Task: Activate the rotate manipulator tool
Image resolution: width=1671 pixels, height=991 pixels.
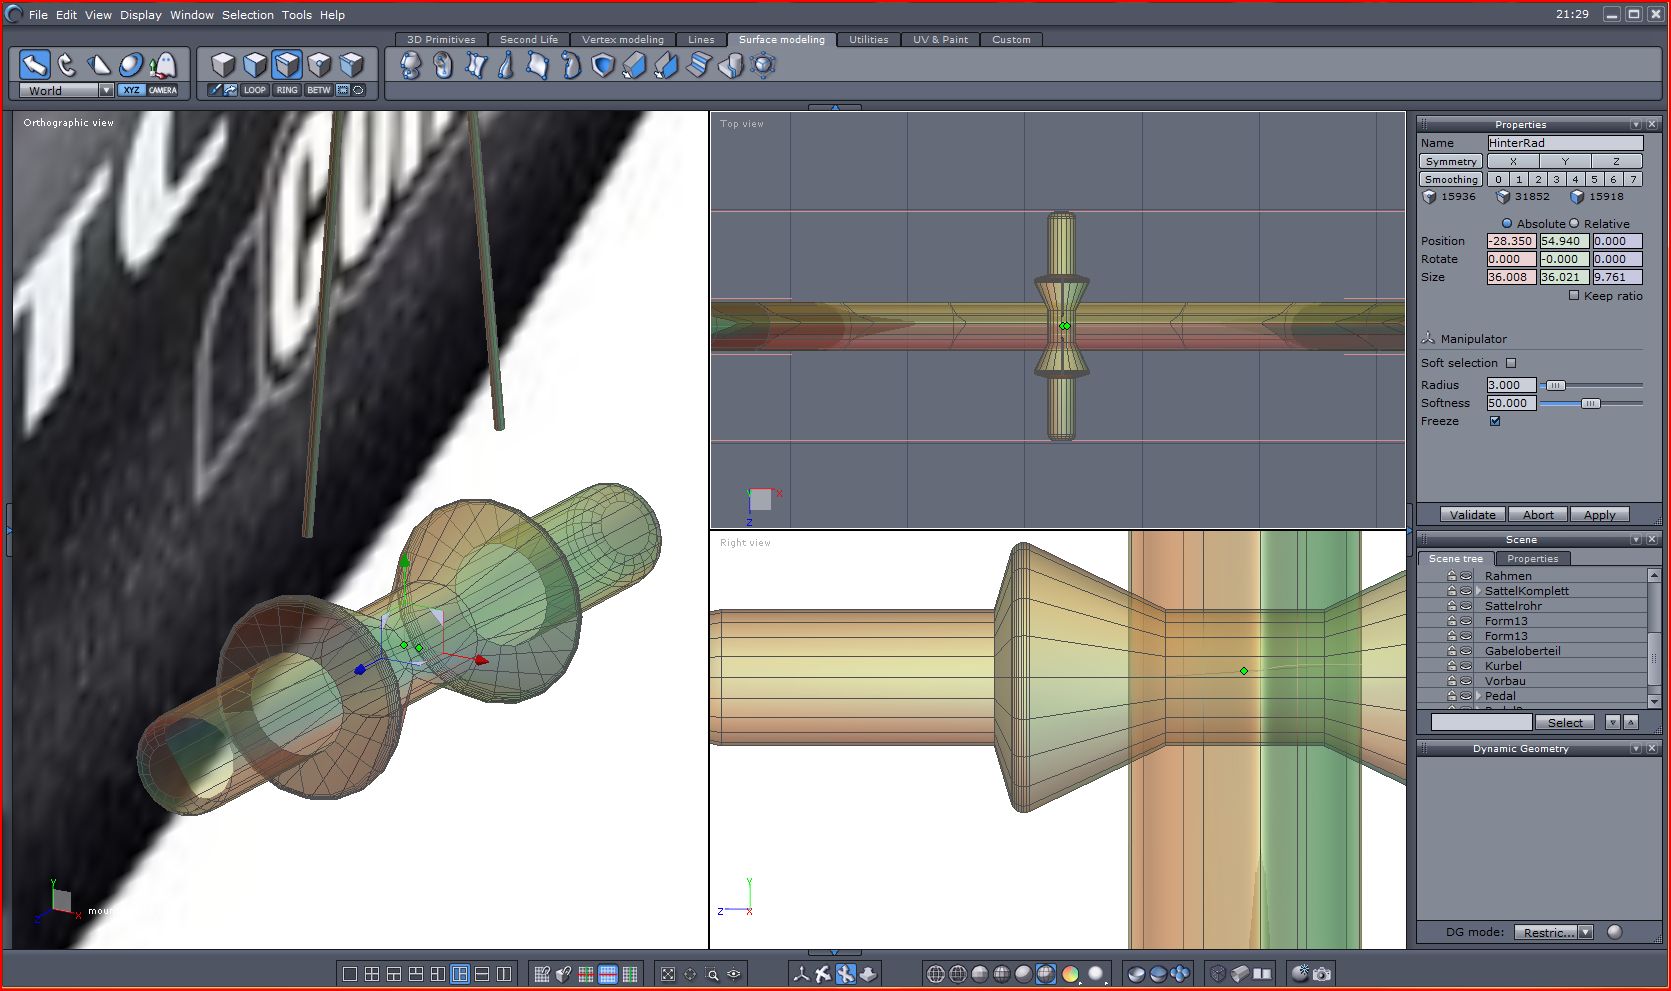Action: (x=67, y=65)
